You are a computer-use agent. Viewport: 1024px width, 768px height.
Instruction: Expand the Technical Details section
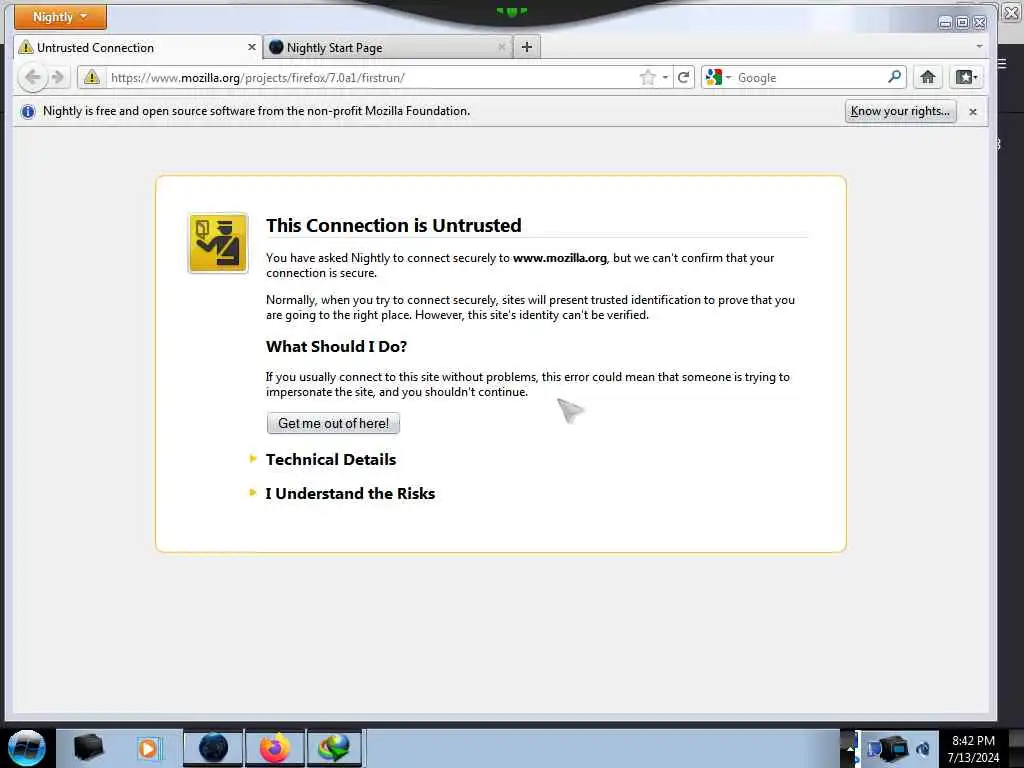click(330, 459)
